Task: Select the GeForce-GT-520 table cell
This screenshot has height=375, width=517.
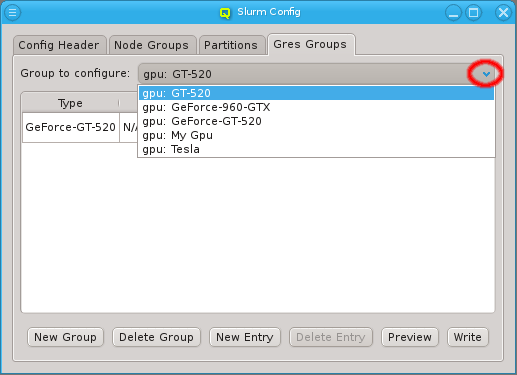Action: (x=71, y=127)
